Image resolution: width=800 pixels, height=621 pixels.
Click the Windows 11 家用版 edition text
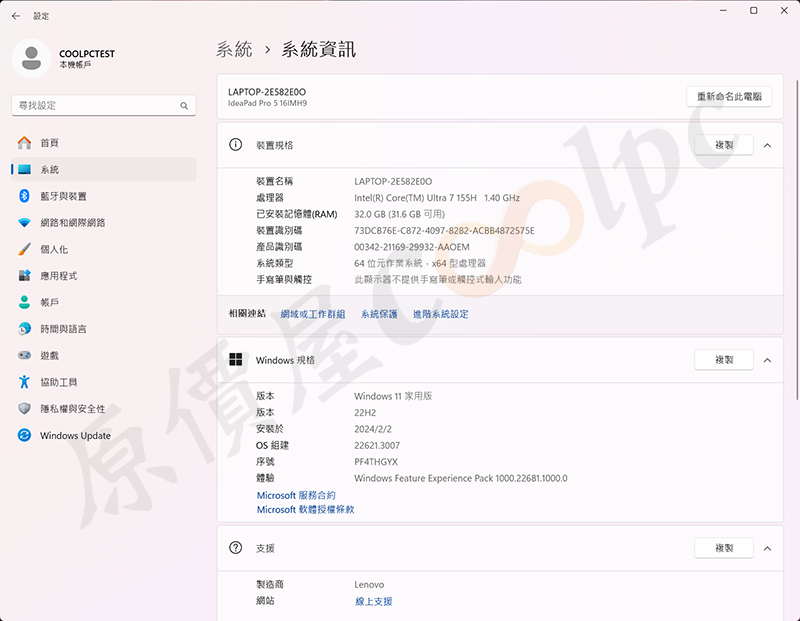393,396
